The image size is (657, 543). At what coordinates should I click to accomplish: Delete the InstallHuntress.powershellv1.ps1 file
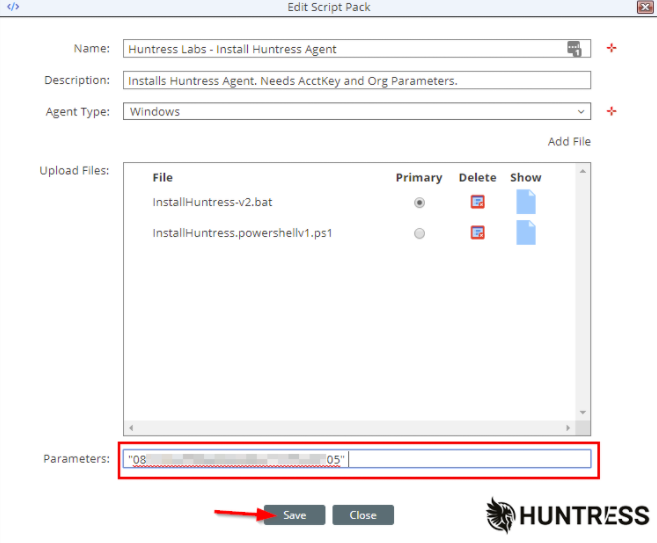(x=478, y=233)
